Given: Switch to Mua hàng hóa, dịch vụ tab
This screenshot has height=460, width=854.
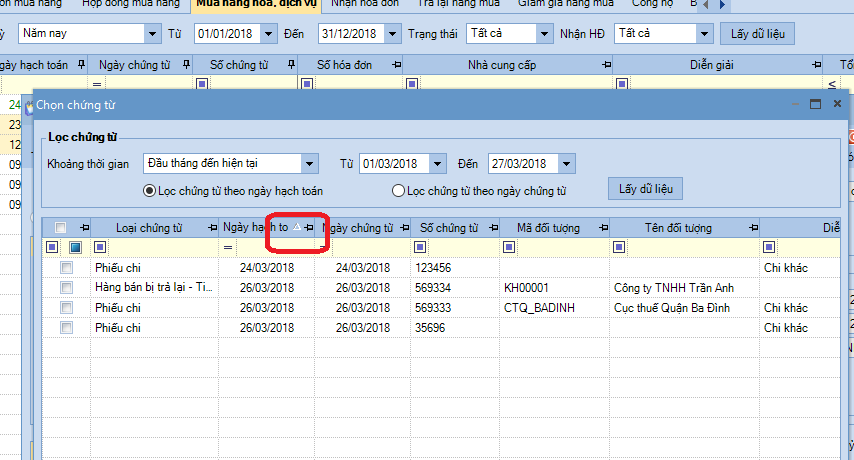Looking at the screenshot, I should pos(256,4).
